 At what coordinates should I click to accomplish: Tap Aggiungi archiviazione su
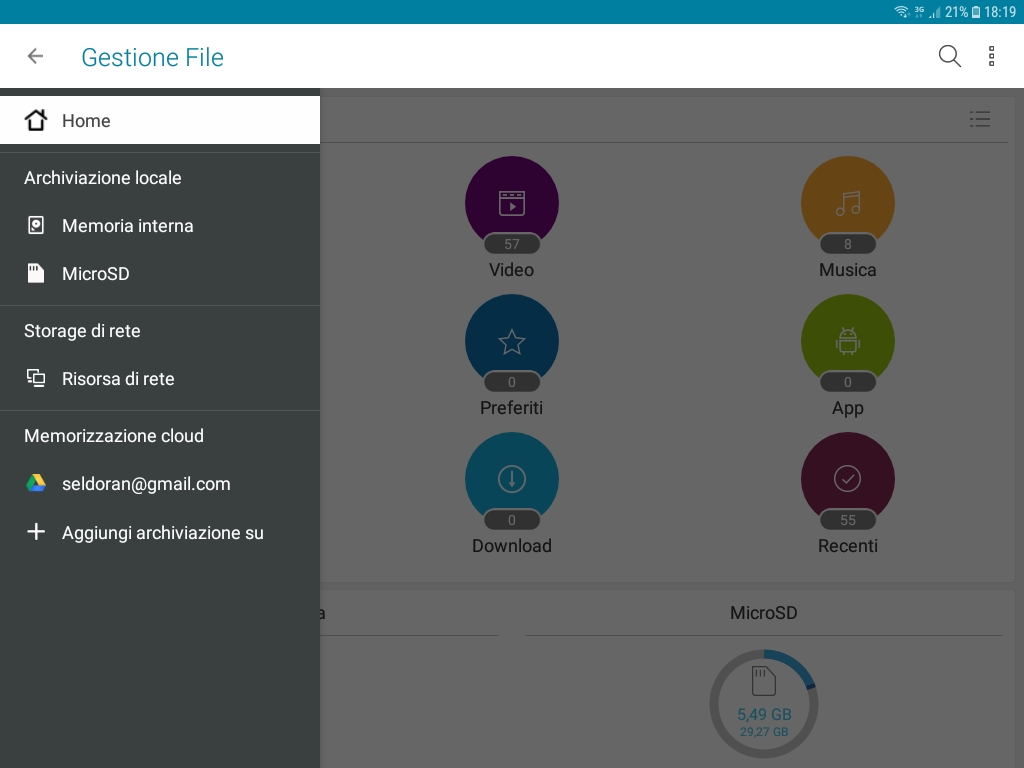tap(160, 532)
